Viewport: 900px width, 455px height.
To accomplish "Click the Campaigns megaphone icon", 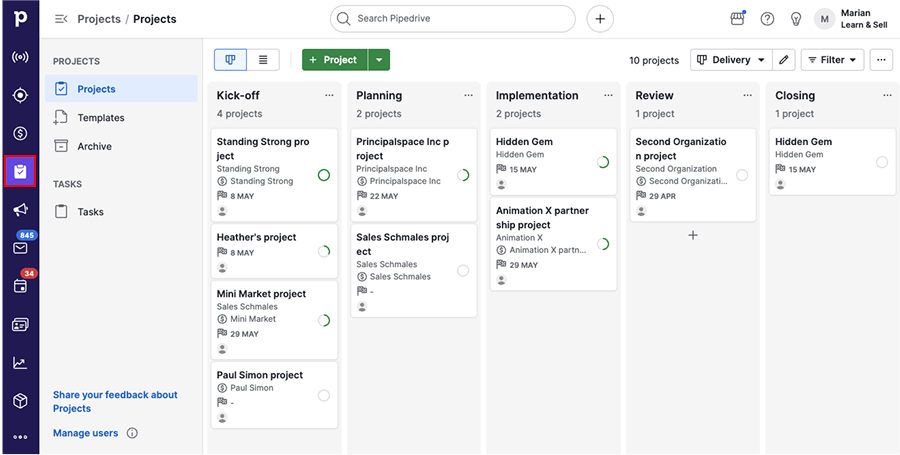I will tap(19, 210).
